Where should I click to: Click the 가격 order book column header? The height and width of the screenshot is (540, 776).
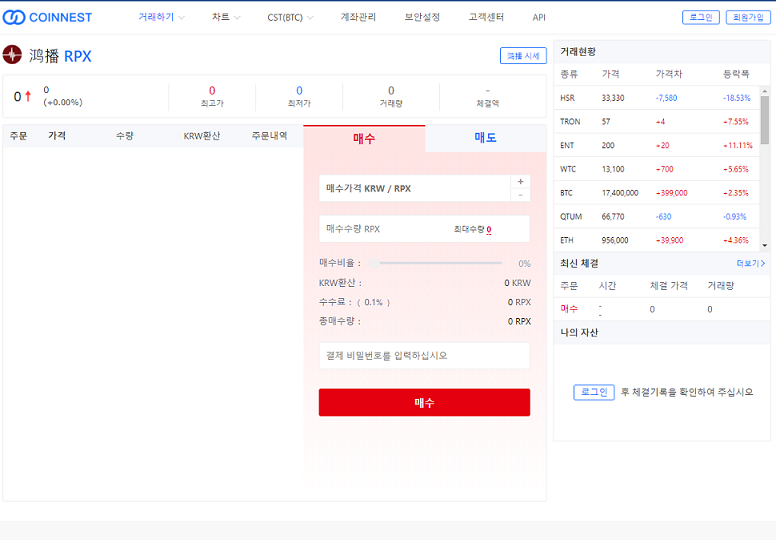[57, 136]
